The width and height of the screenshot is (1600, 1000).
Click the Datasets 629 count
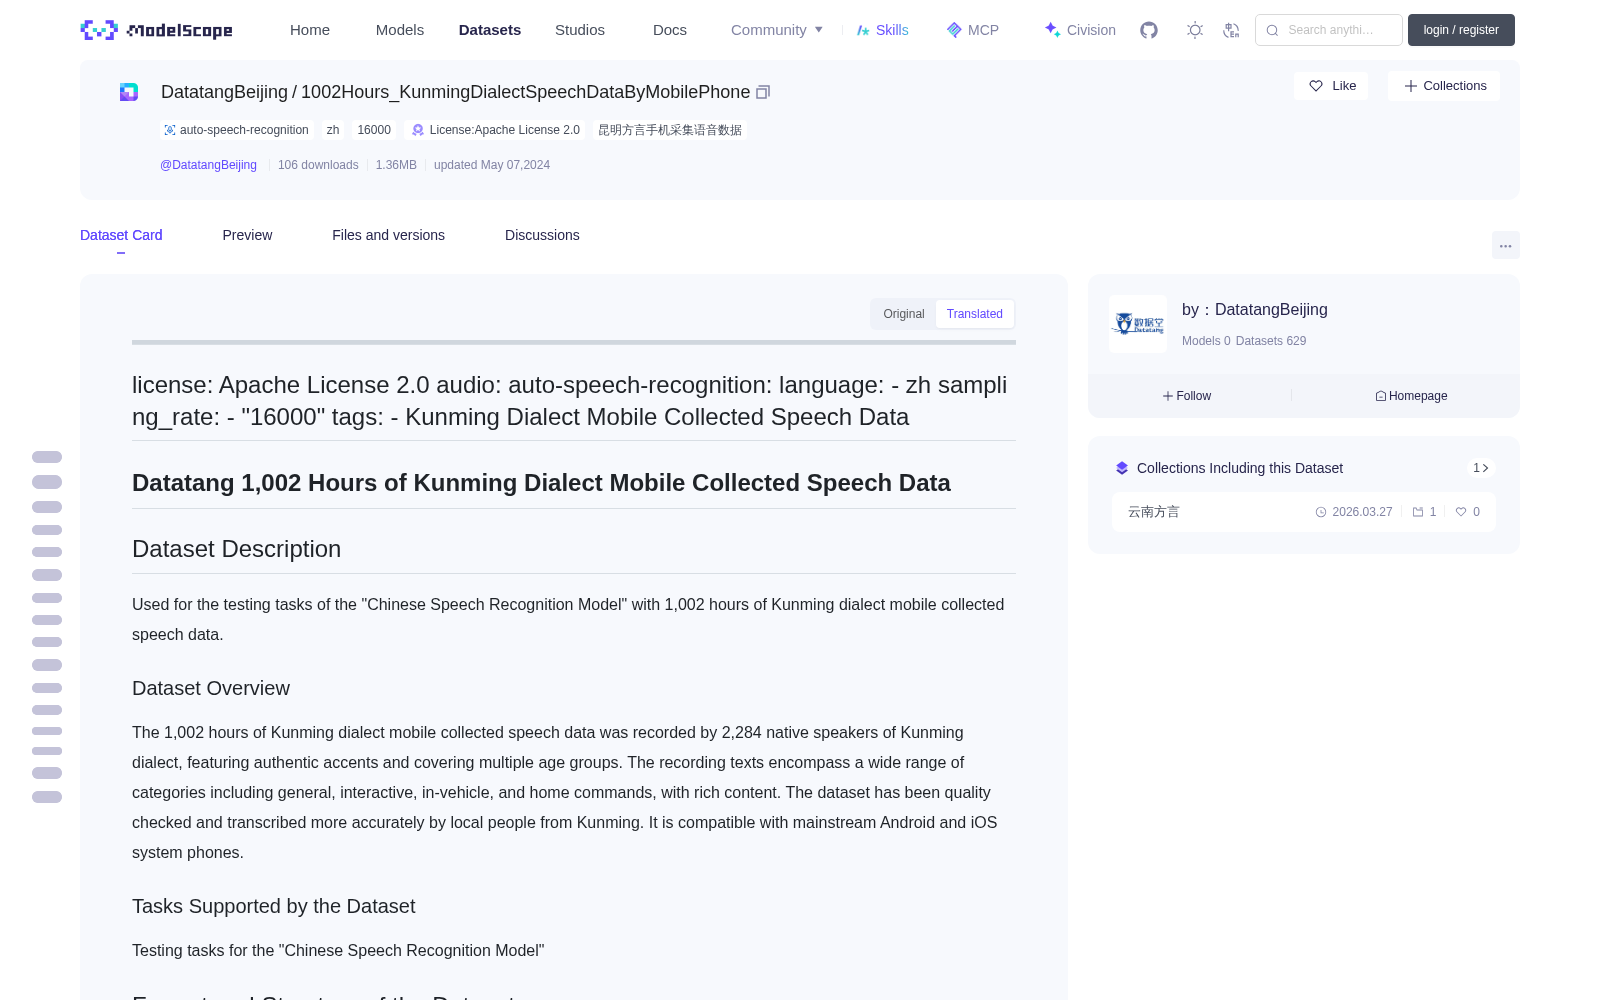click(1271, 341)
